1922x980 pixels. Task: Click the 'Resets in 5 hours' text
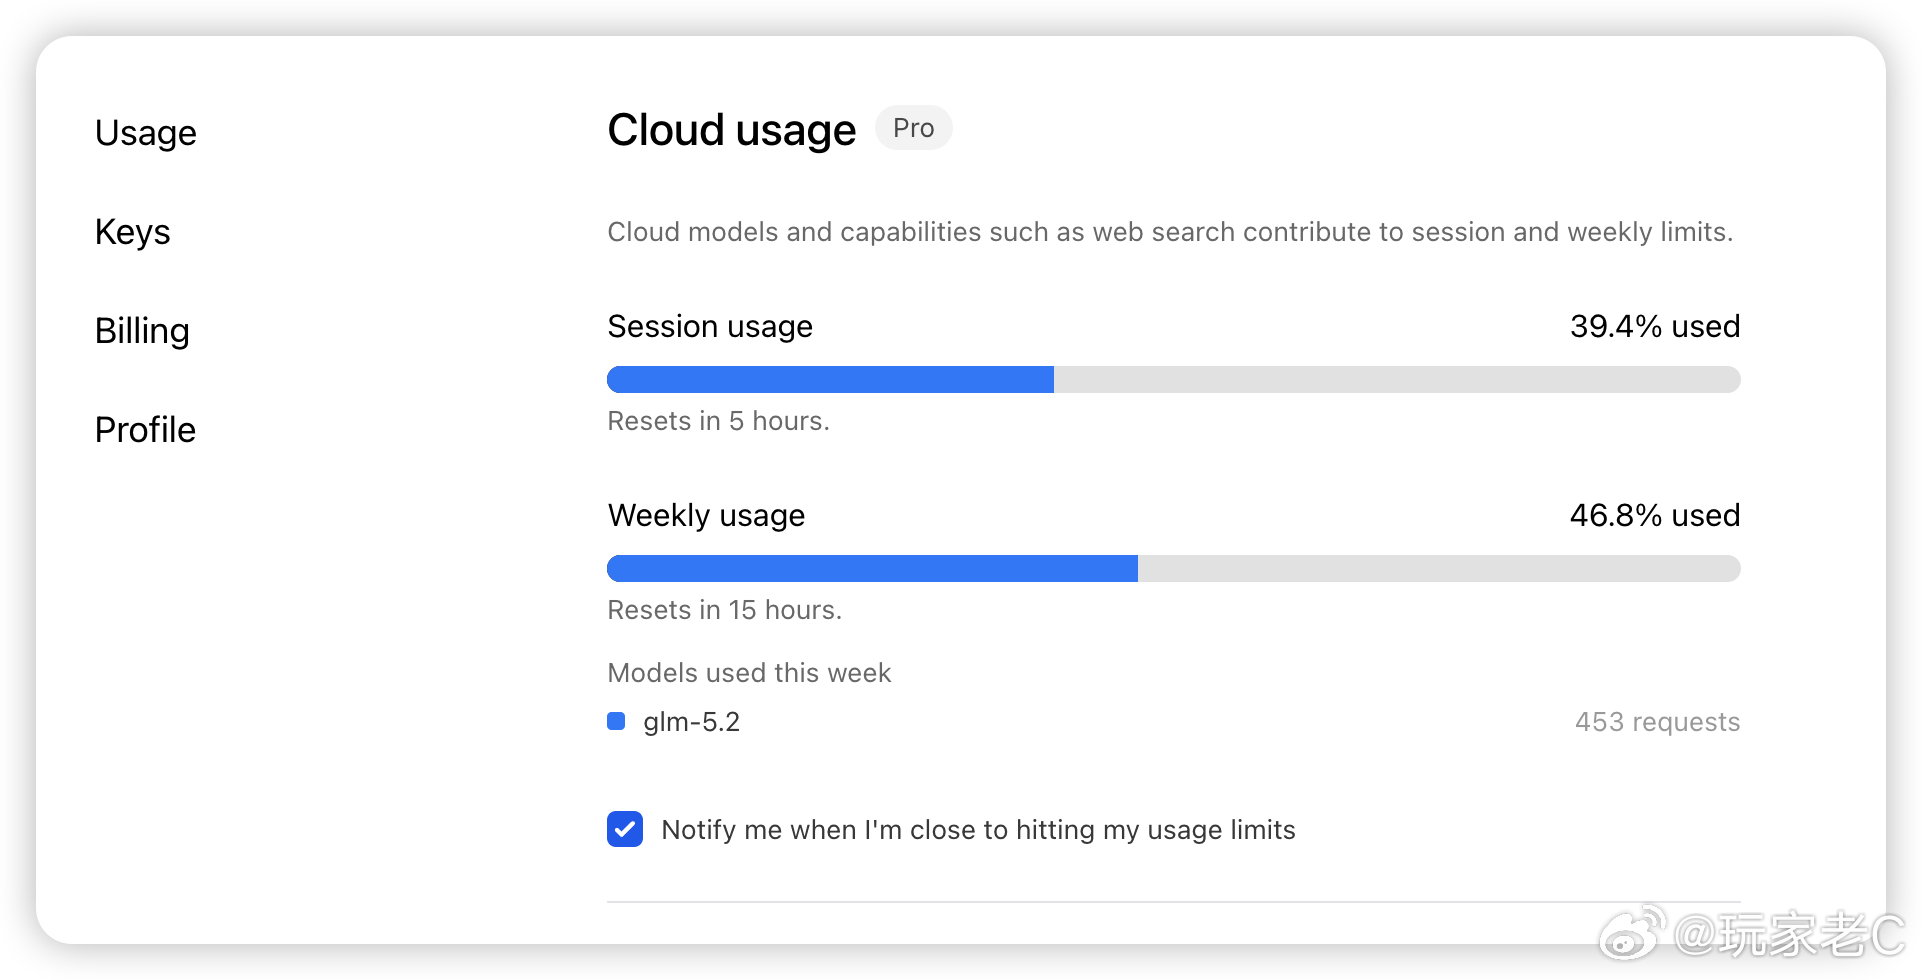[x=719, y=421]
